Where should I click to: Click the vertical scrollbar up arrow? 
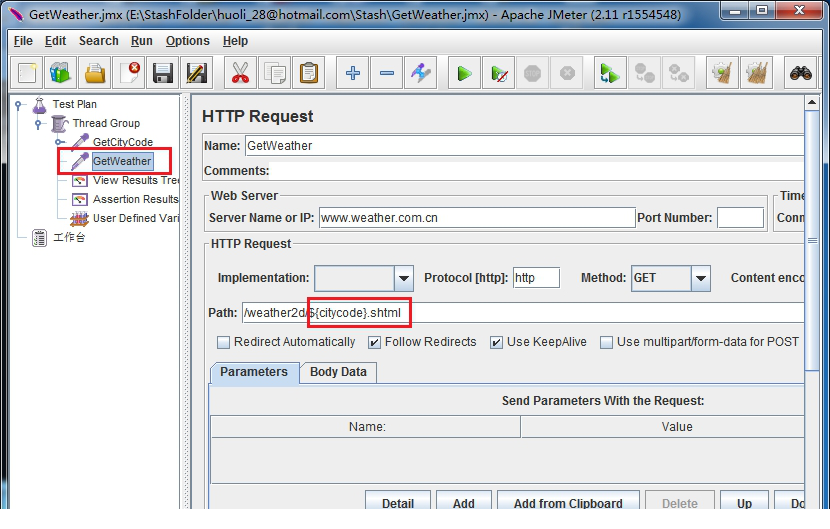pos(811,103)
